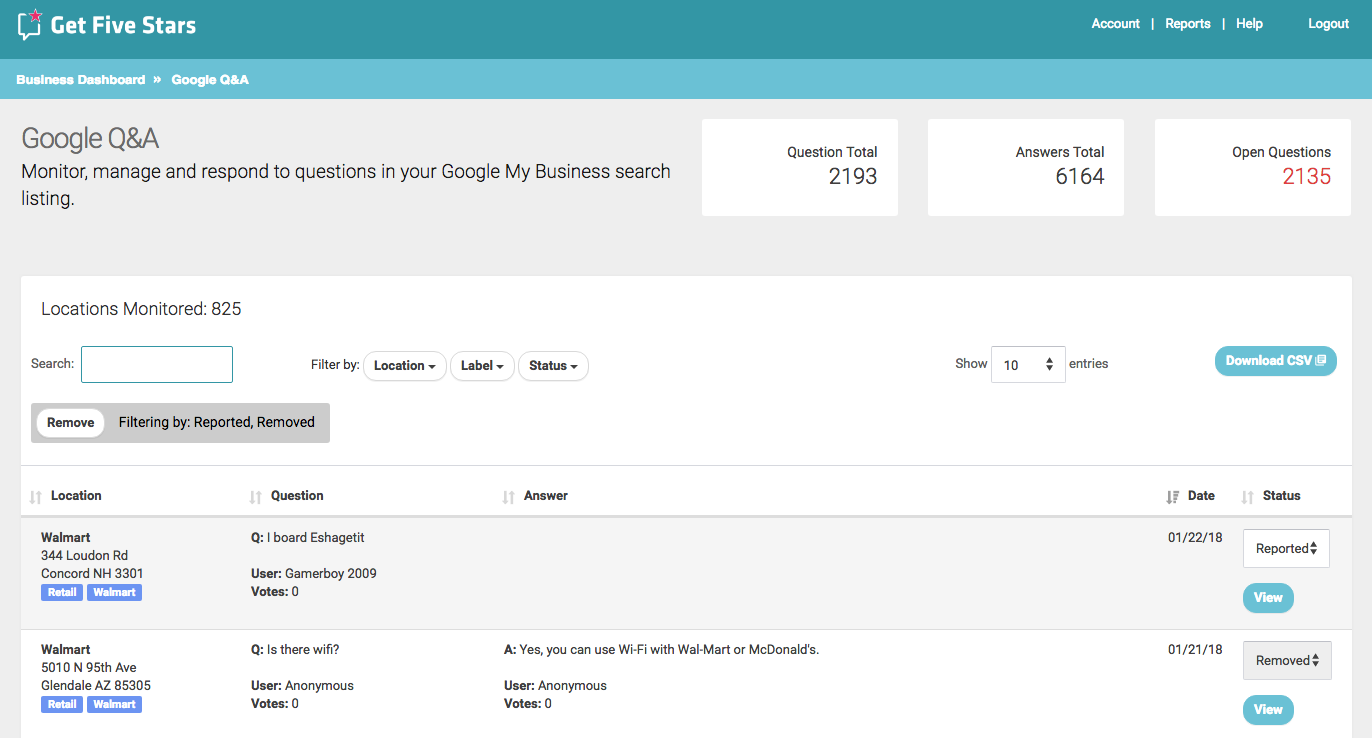Click the 'Google Q&A' page heading

pos(90,139)
